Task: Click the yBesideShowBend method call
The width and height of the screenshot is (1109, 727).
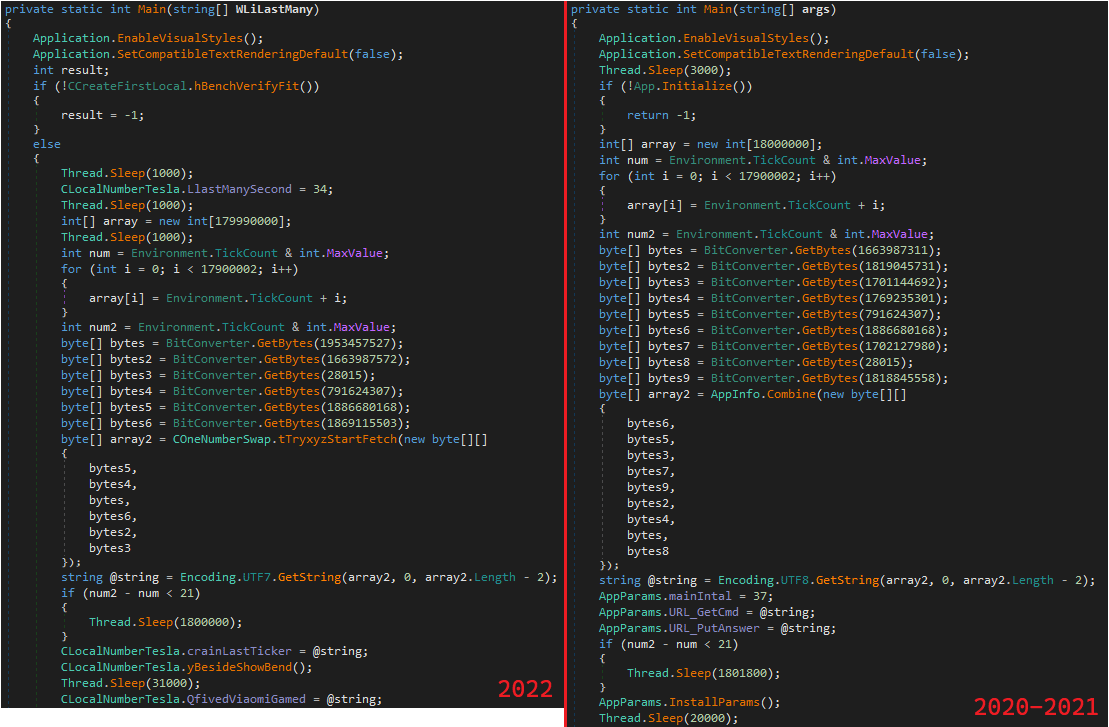Action: [239, 668]
